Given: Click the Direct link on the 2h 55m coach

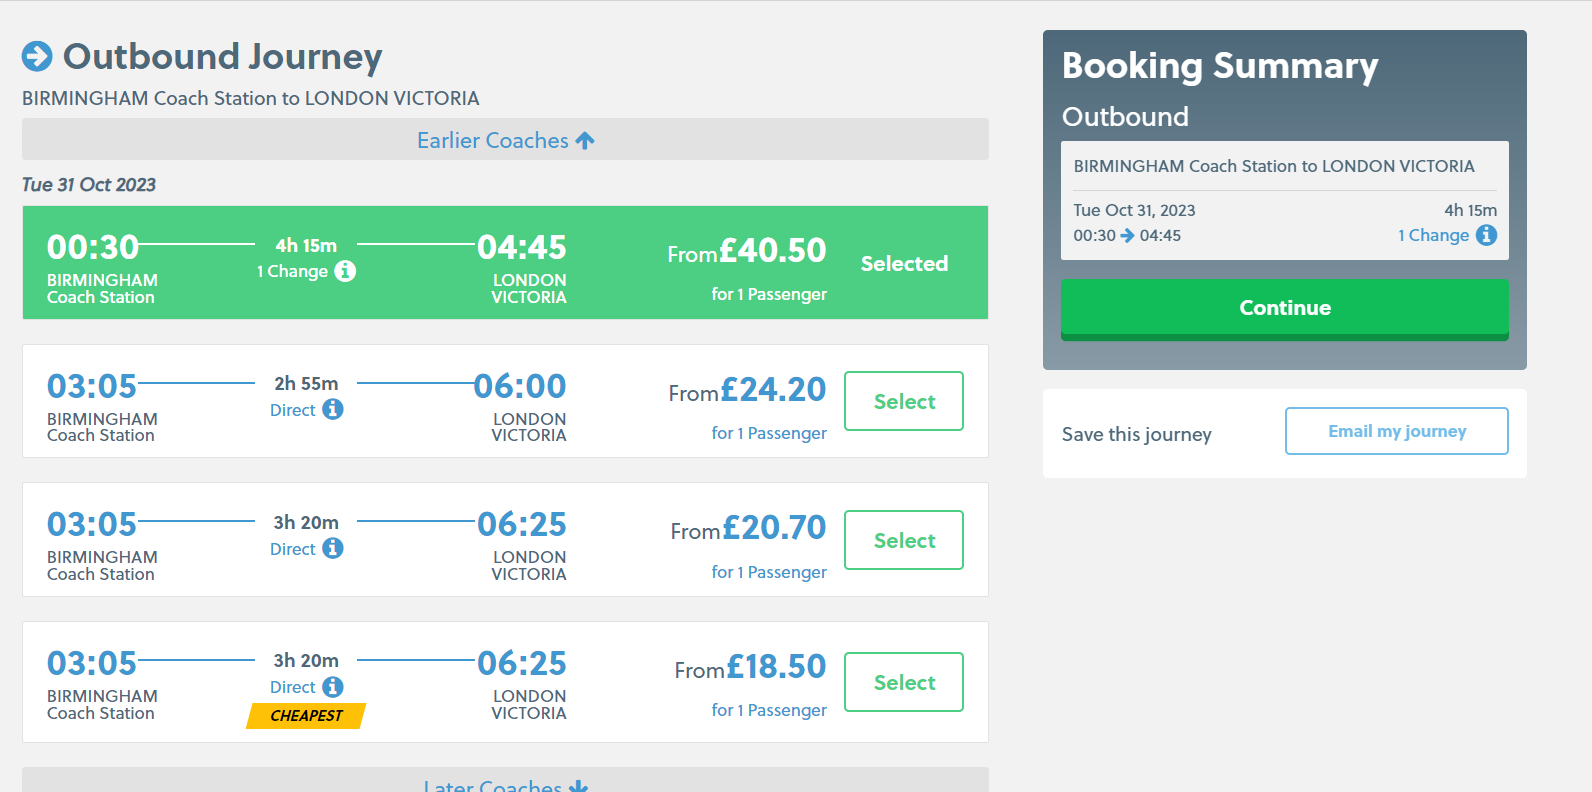Looking at the screenshot, I should point(292,410).
